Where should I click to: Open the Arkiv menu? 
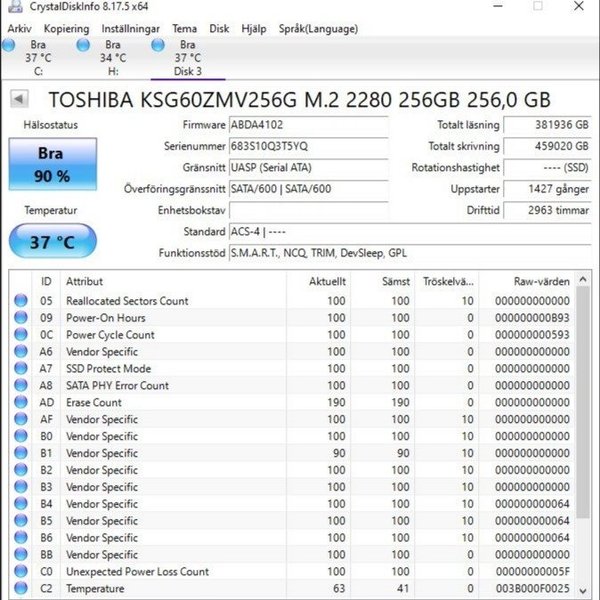[19, 29]
